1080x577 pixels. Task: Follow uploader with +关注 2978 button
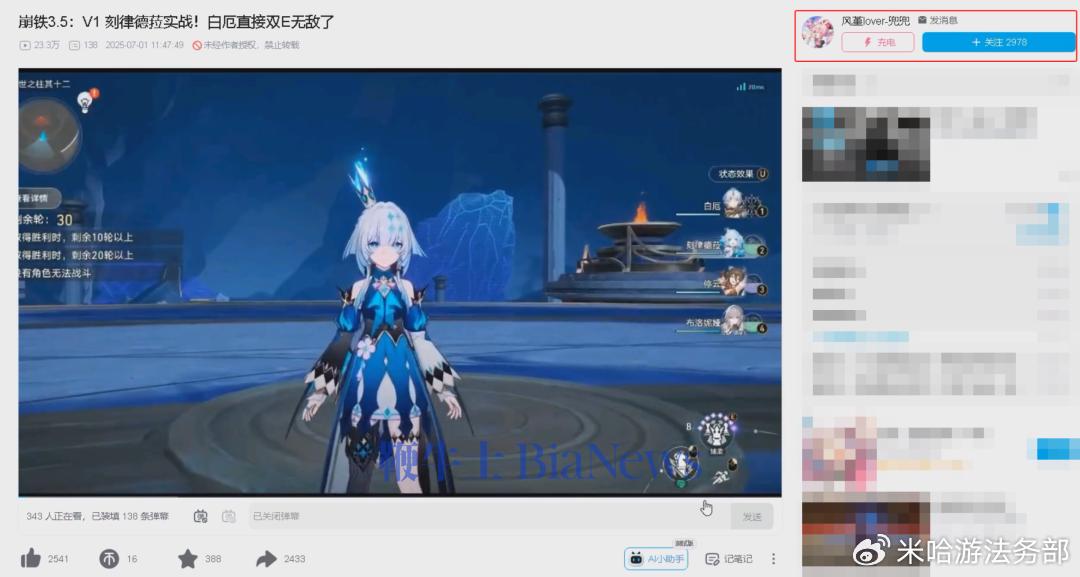(998, 42)
